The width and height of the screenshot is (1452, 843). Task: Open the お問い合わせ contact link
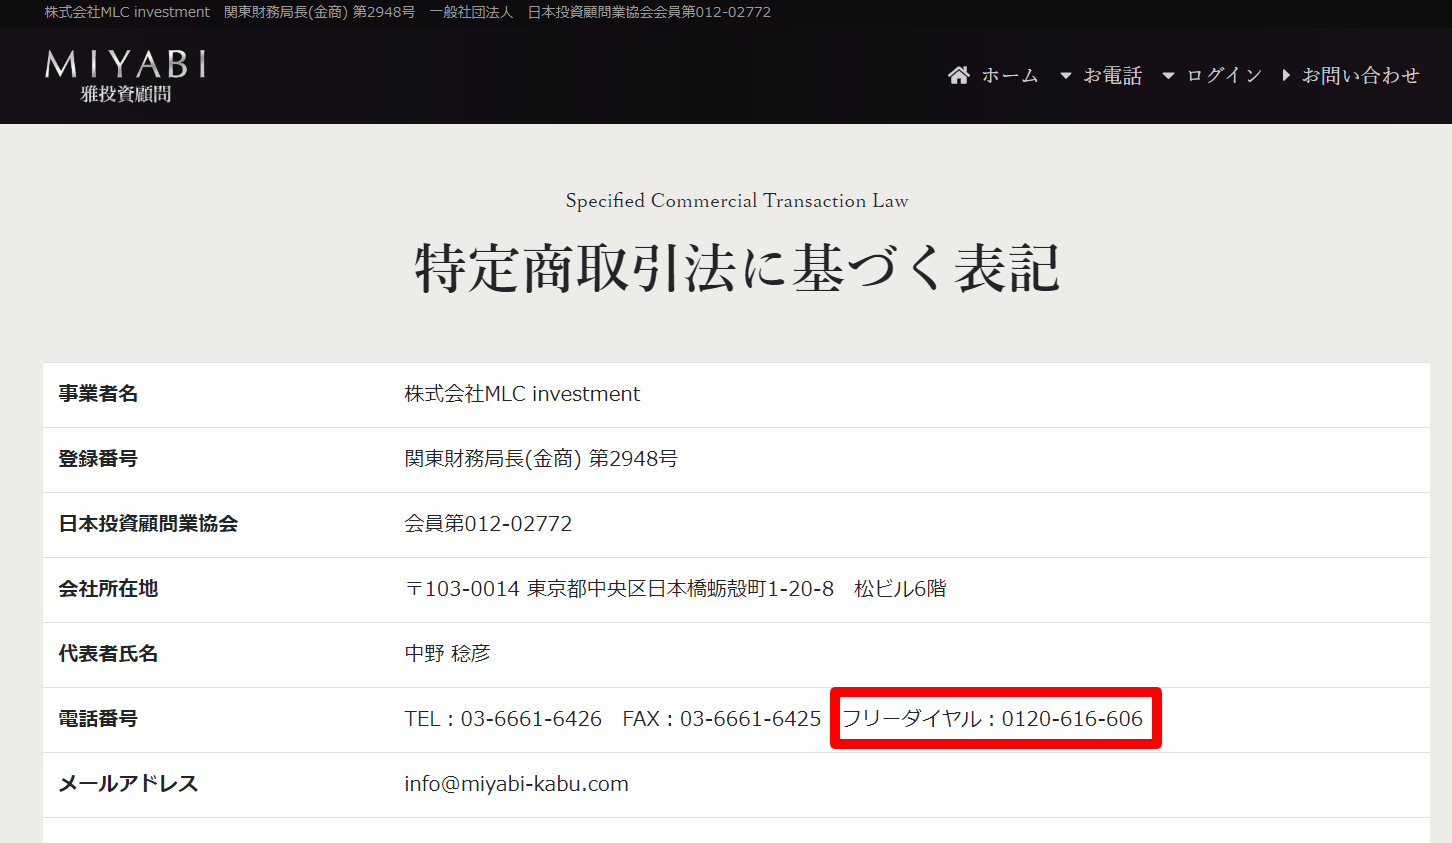1360,76
